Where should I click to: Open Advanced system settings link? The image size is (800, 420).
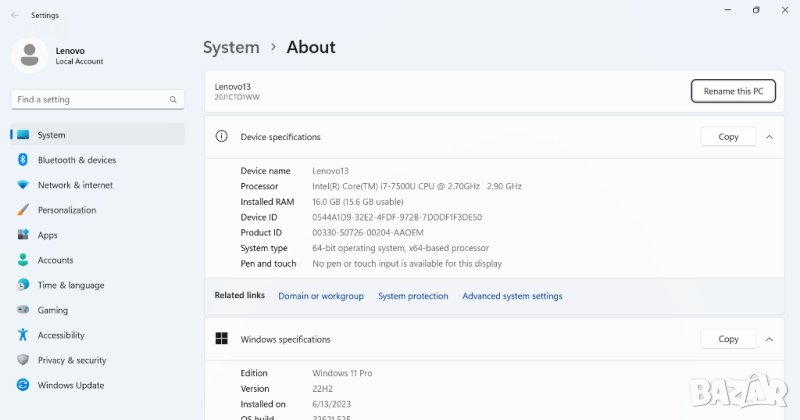tap(512, 296)
